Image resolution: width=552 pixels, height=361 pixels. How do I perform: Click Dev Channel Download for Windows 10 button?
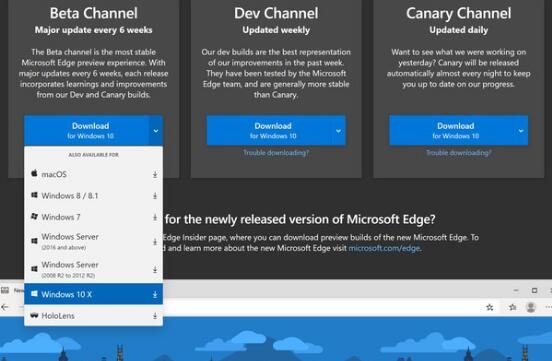tap(269, 130)
